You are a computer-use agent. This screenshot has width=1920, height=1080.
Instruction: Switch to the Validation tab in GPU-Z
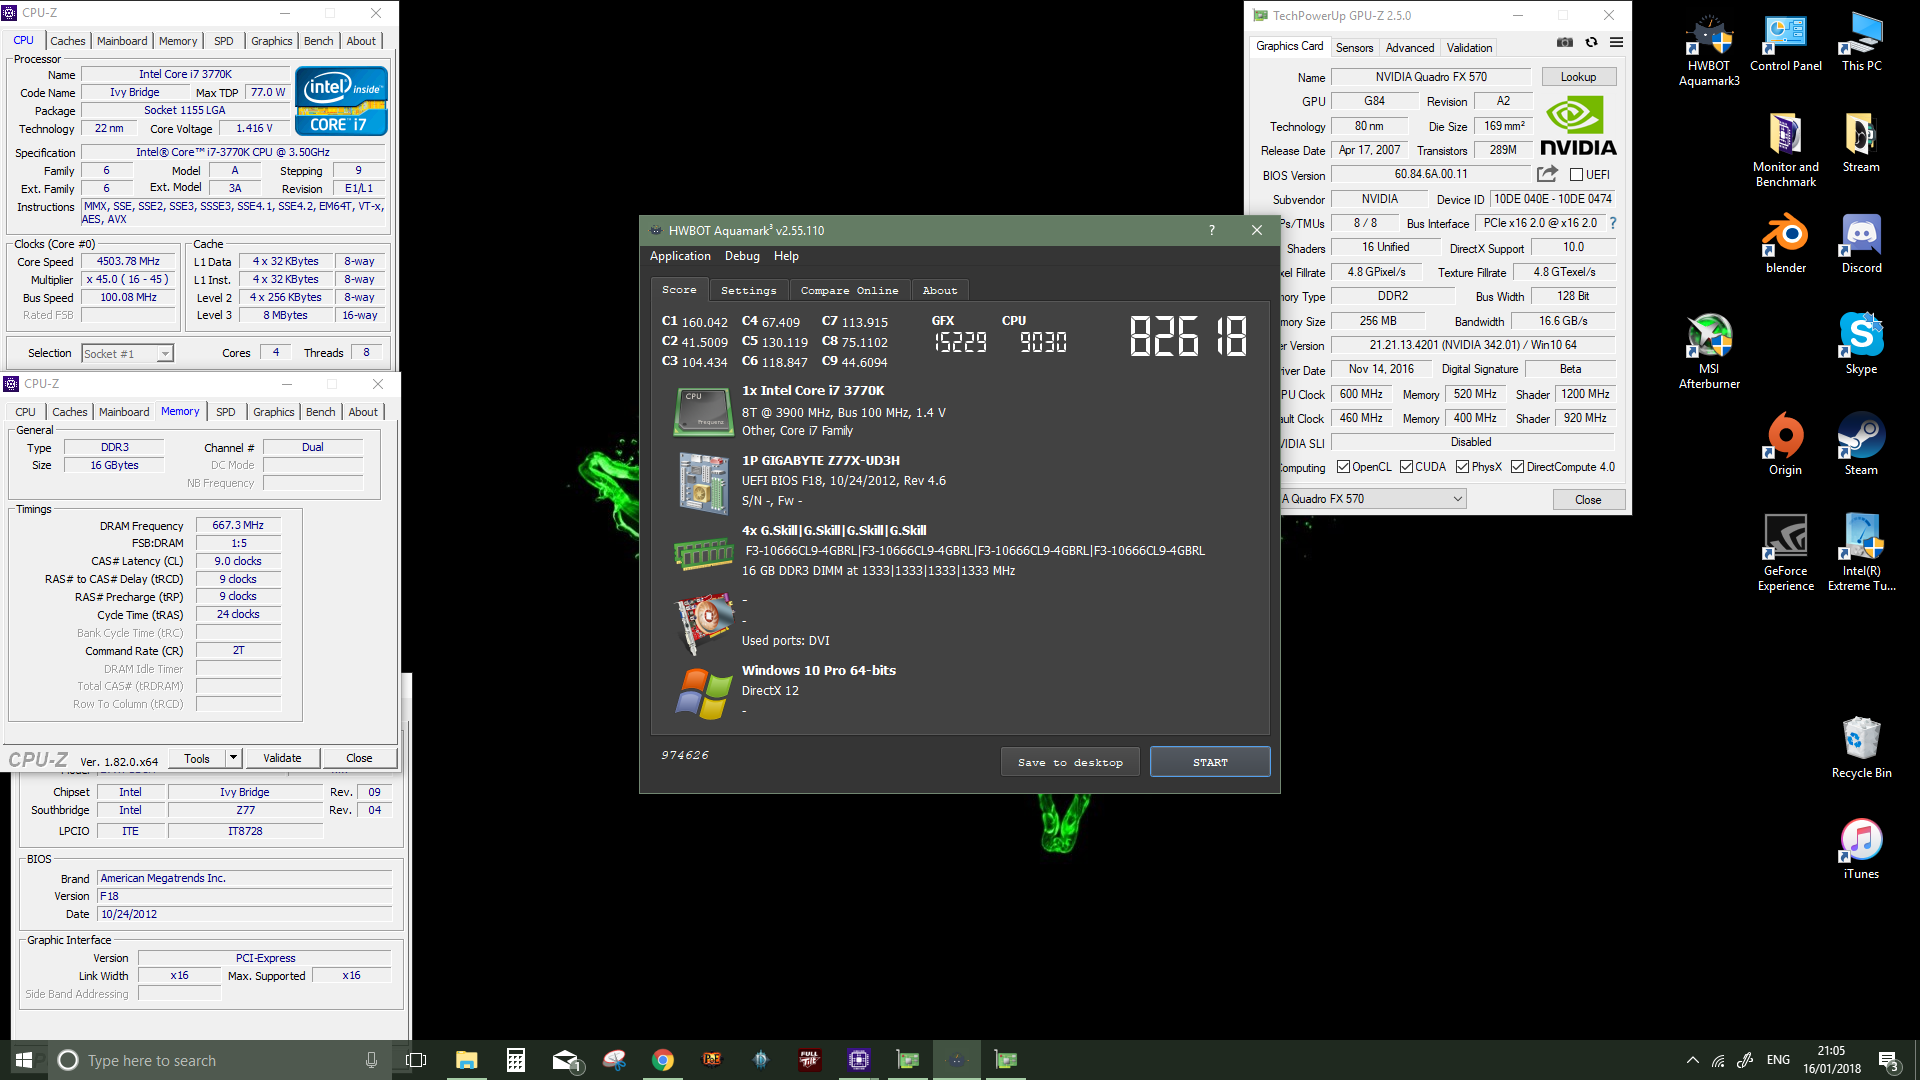[1469, 47]
